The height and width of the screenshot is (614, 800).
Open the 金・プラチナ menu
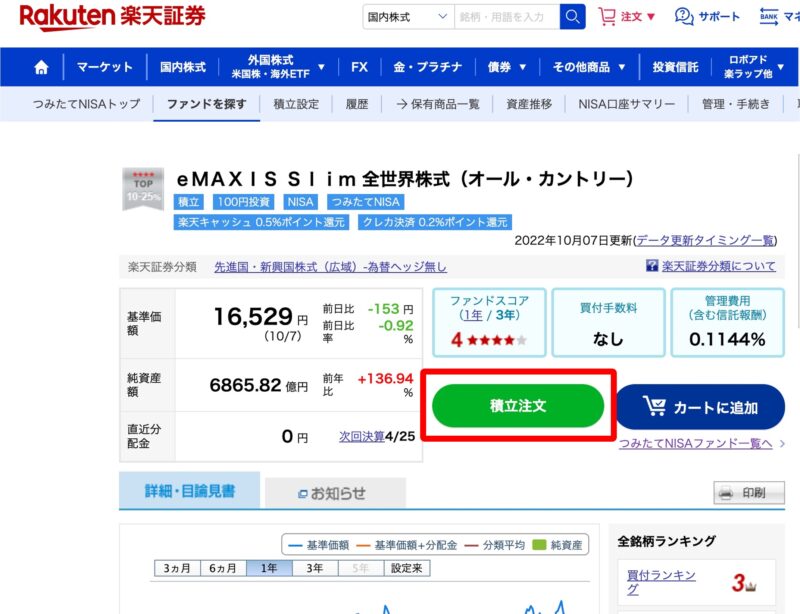click(428, 67)
